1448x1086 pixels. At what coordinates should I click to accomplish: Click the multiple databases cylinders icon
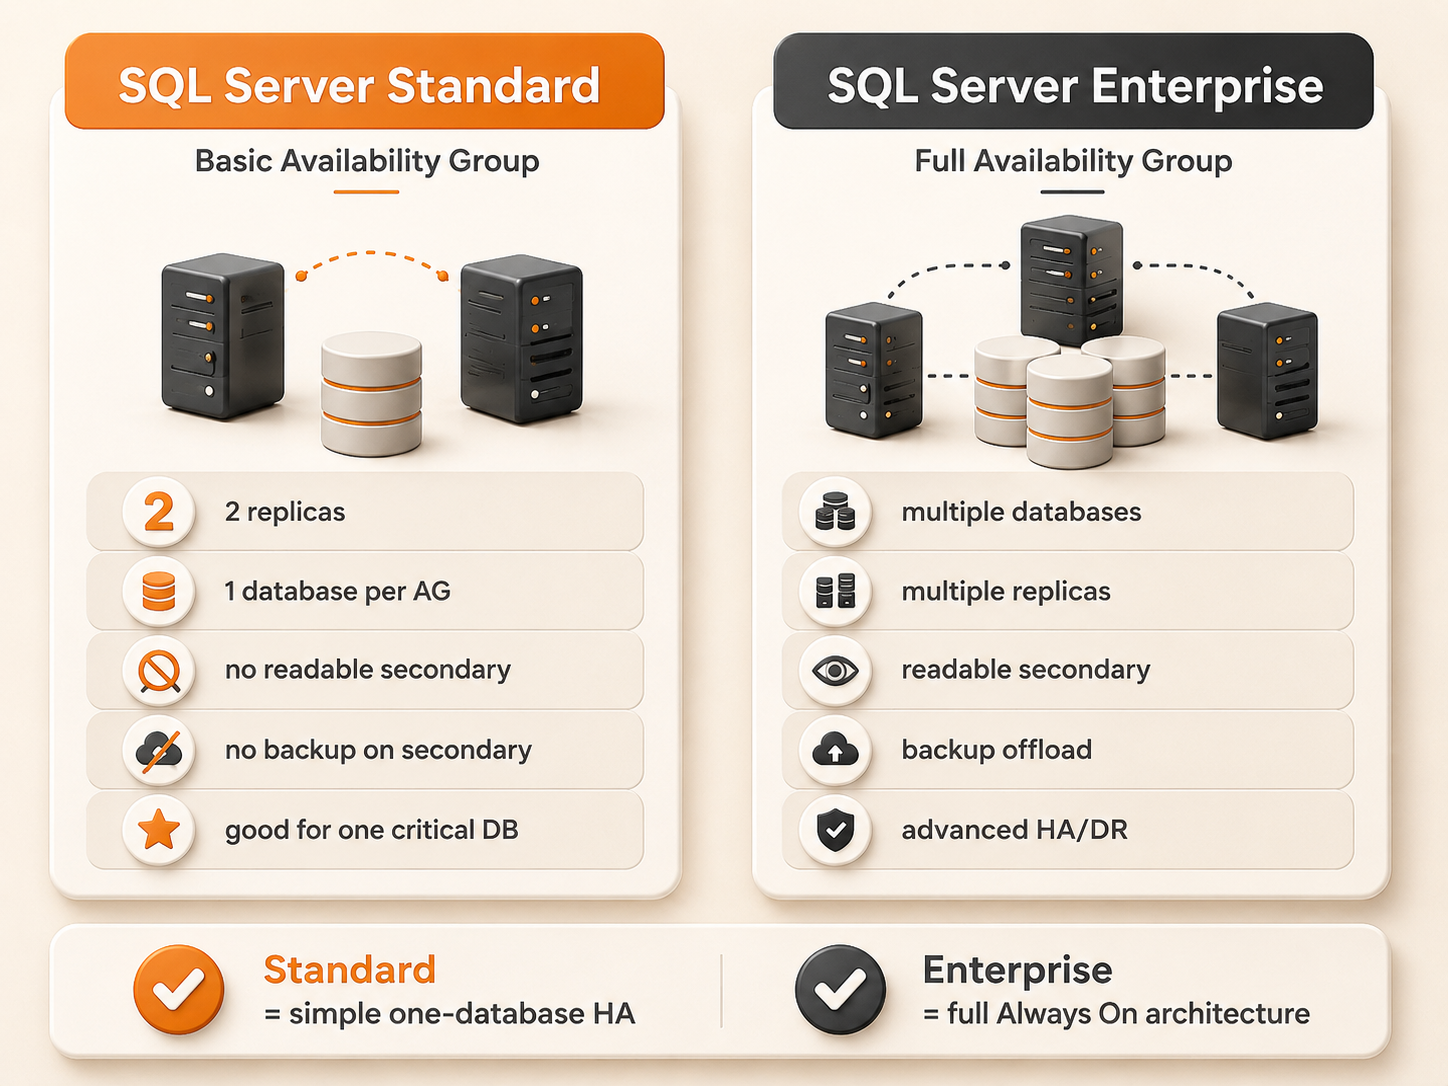tap(835, 512)
